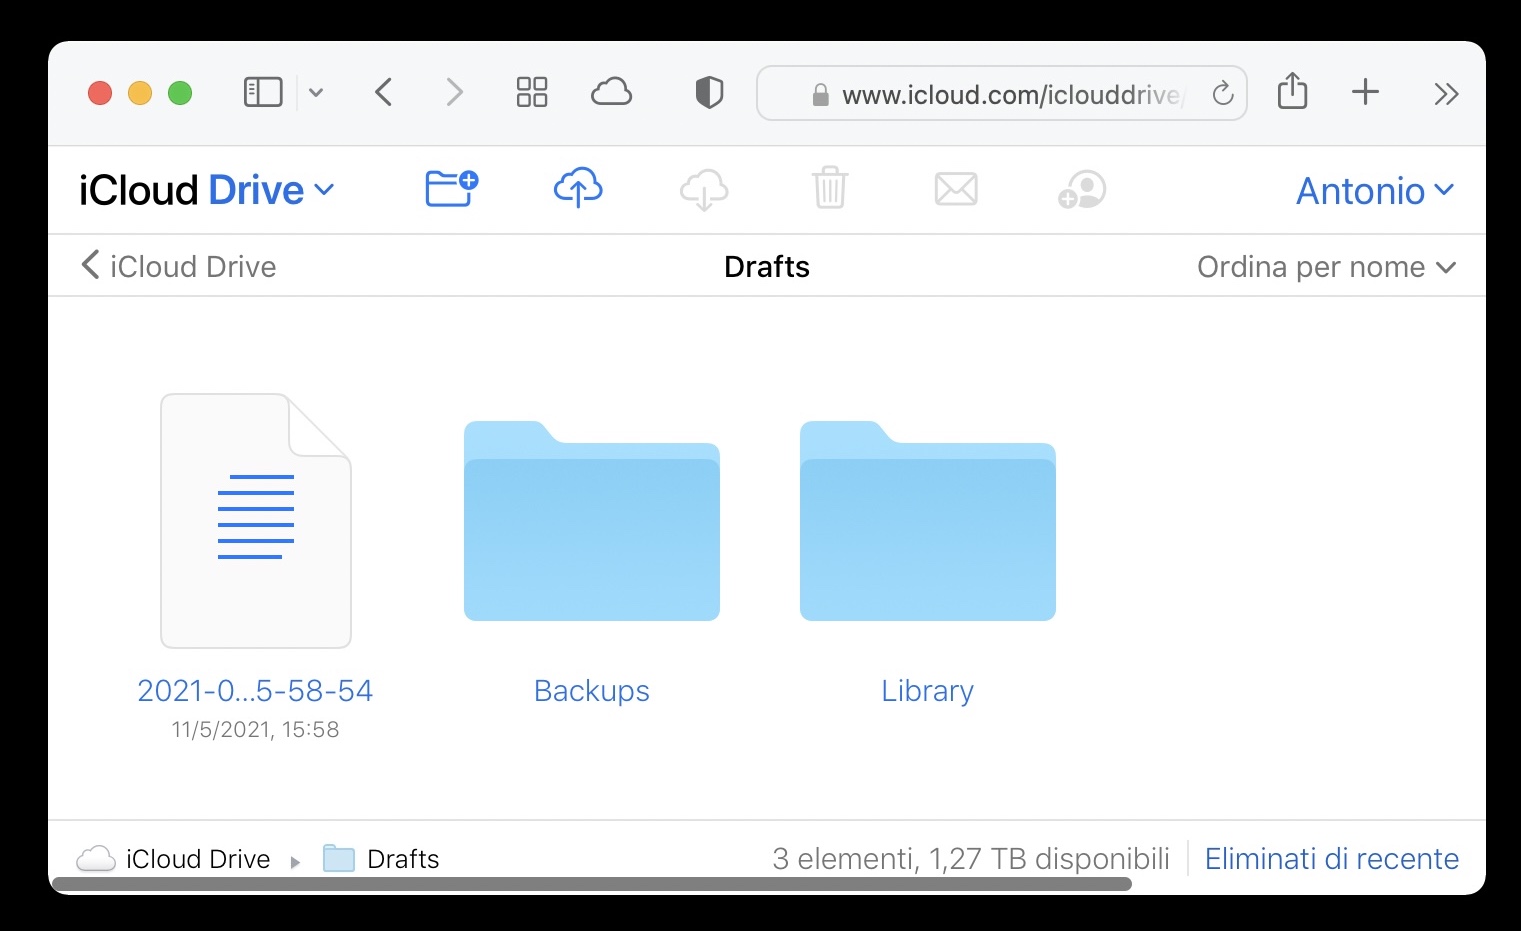Go back to iCloud Drive folder

[178, 267]
